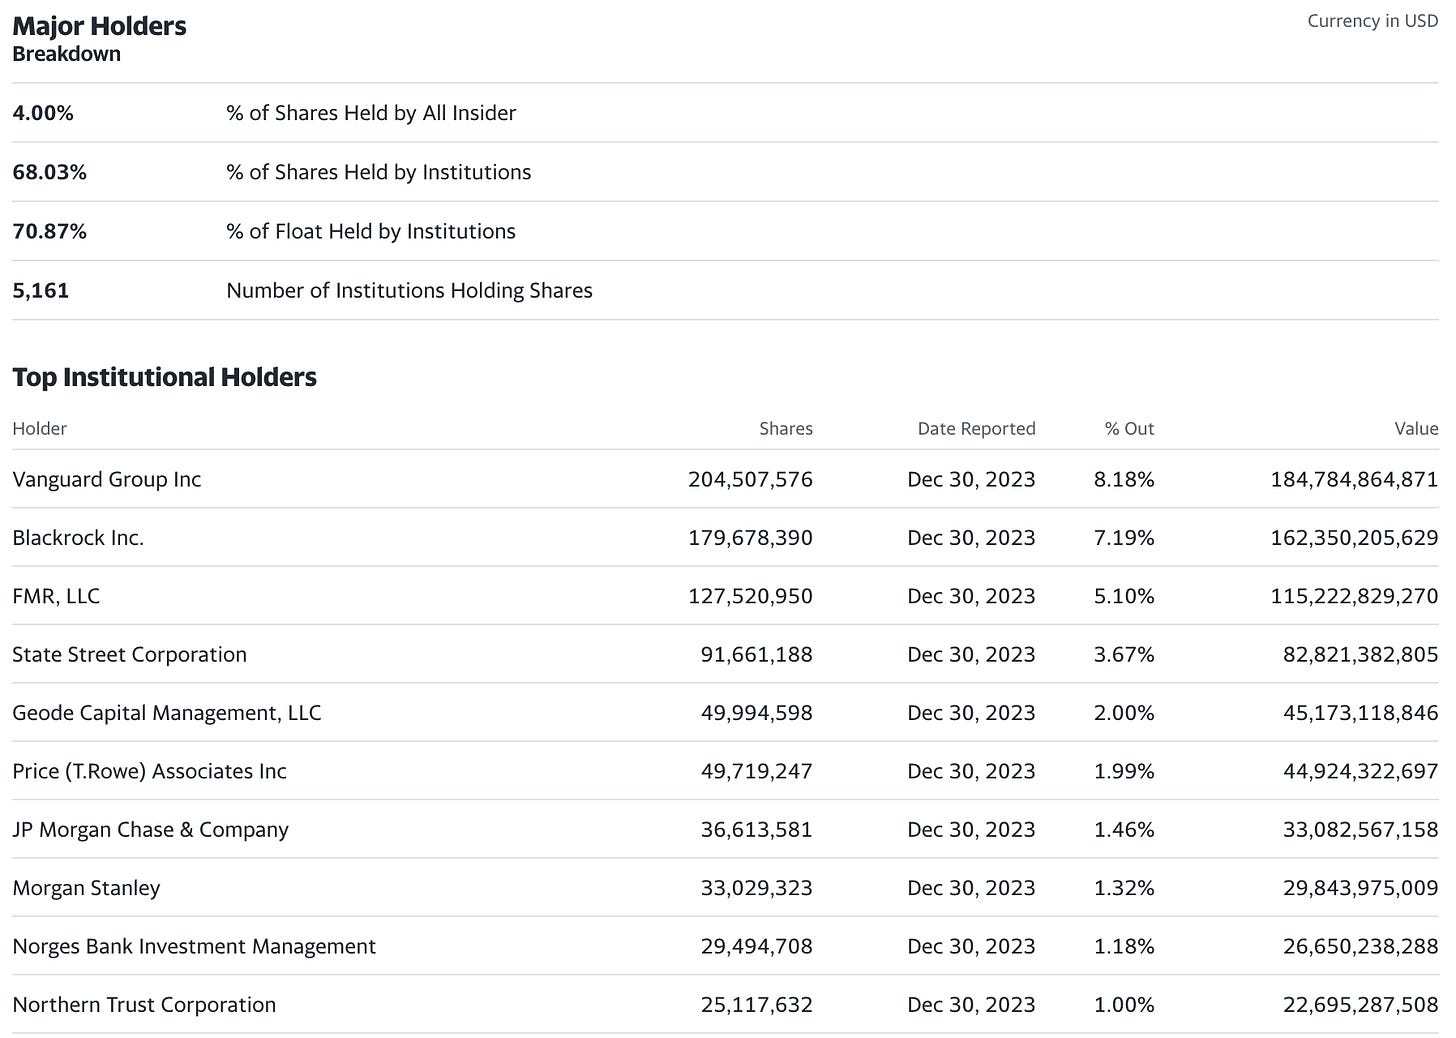Select FMR, LLC holder name

(56, 596)
